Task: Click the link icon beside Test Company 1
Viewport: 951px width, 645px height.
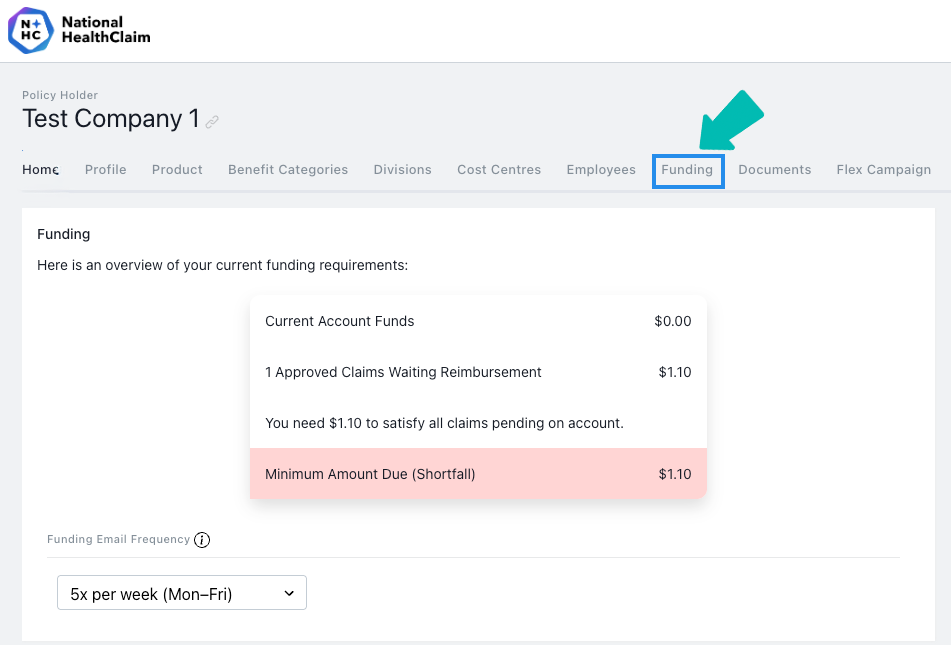Action: coord(212,122)
